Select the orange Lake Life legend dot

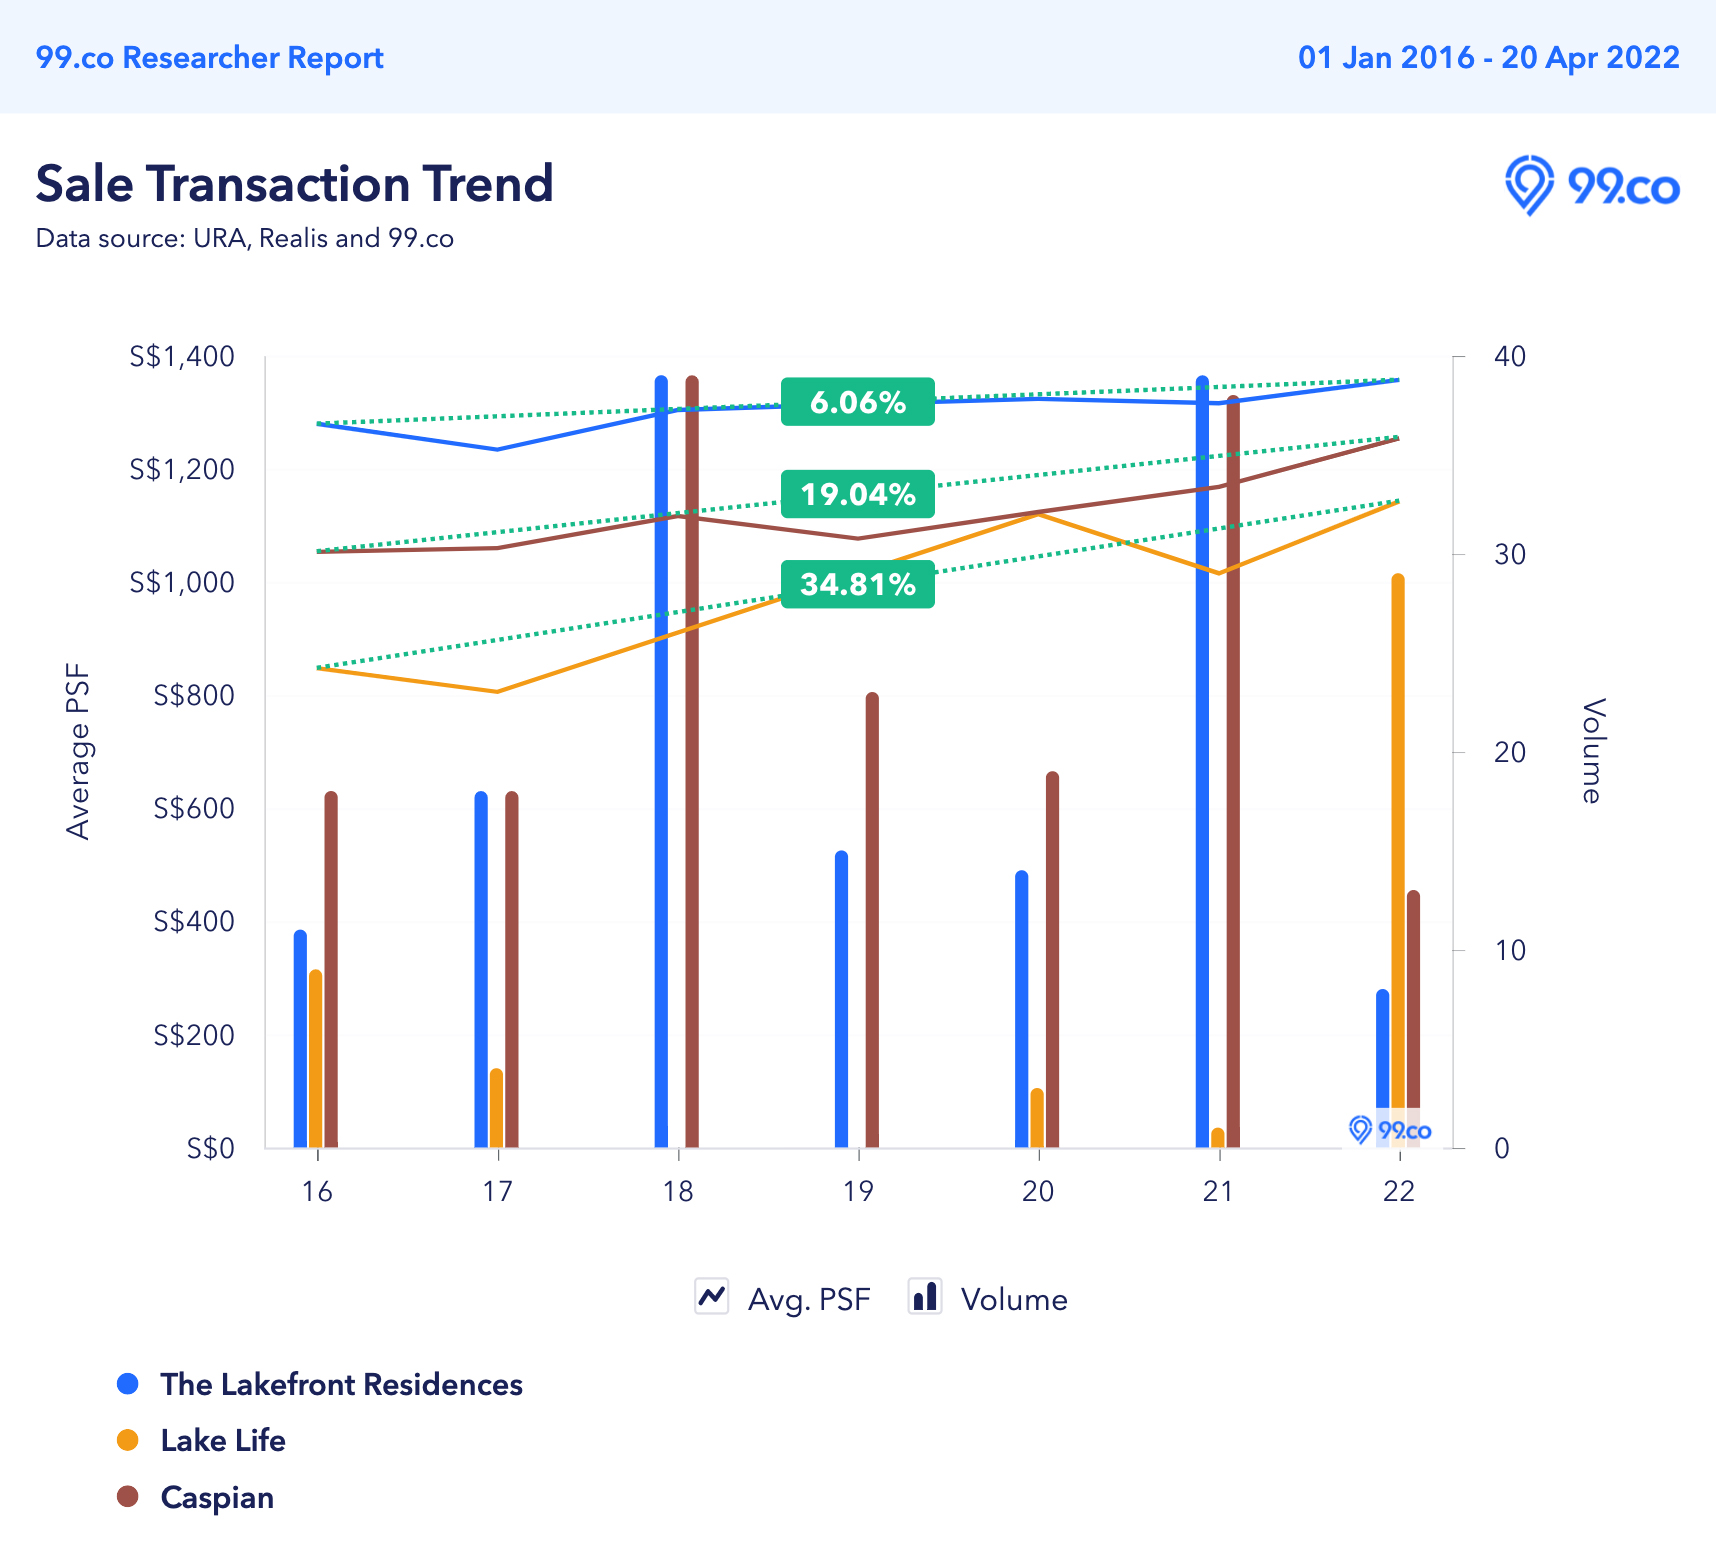click(x=128, y=1440)
